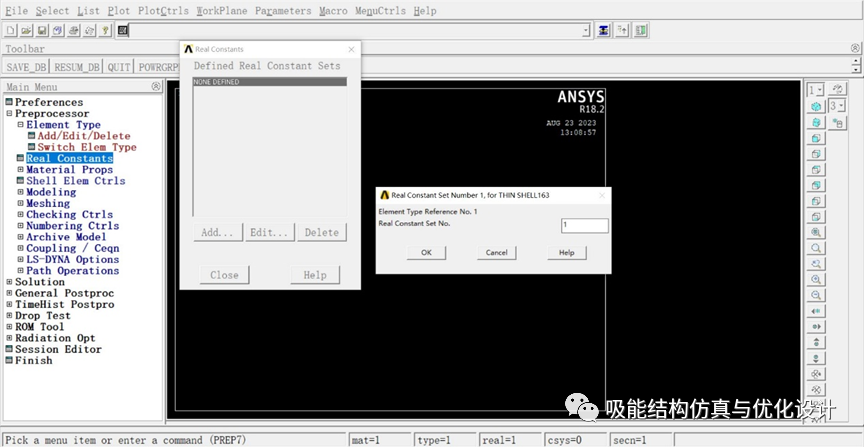This screenshot has width=864, height=447.
Task: Click the QUIT toolbar button
Action: coord(119,67)
